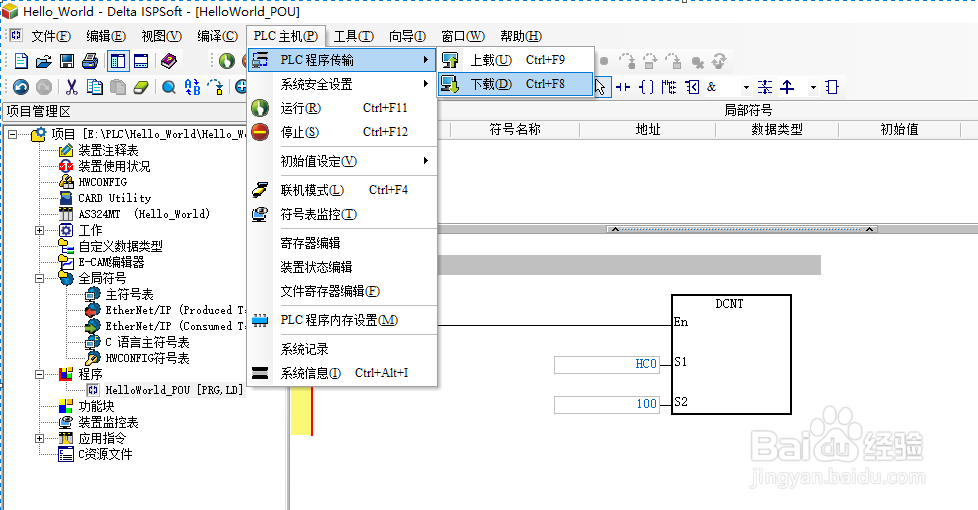Open the 编辑(E) menu
The height and width of the screenshot is (510, 978).
point(106,36)
